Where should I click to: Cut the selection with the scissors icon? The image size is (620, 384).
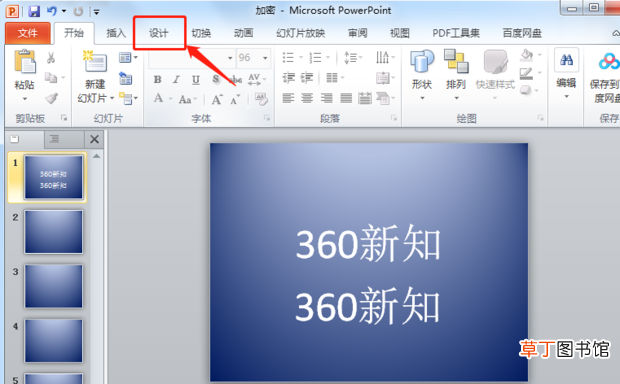pyautogui.click(x=51, y=58)
